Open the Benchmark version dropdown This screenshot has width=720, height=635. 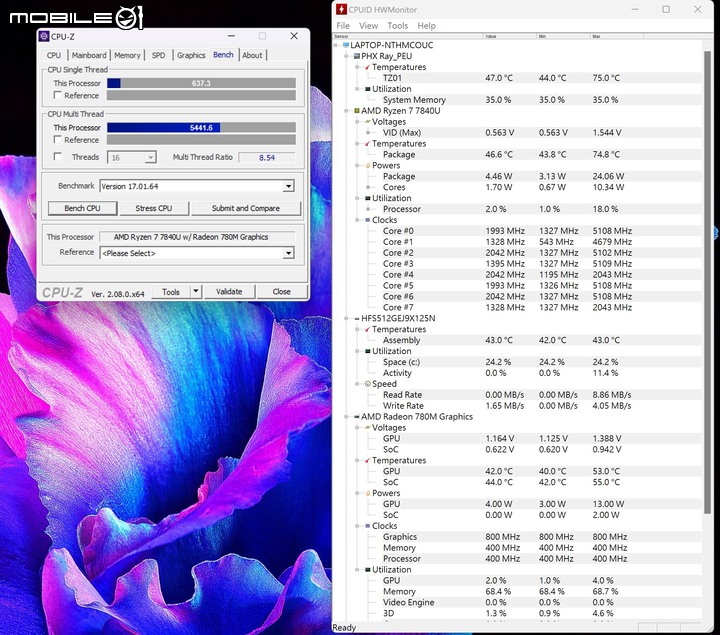288,186
